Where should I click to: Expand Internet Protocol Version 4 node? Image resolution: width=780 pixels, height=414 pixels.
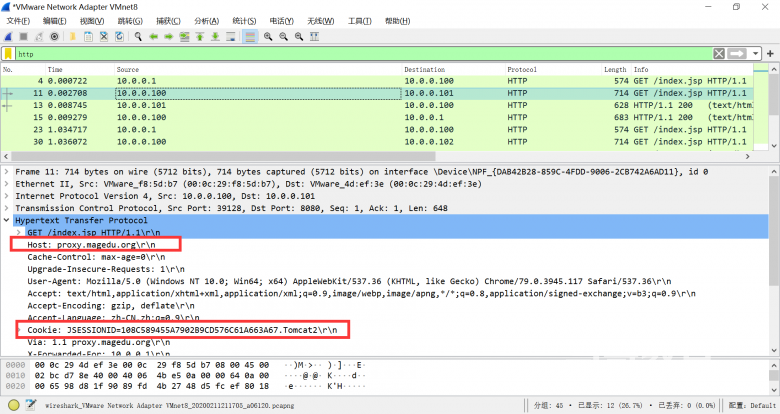pyautogui.click(x=6, y=196)
